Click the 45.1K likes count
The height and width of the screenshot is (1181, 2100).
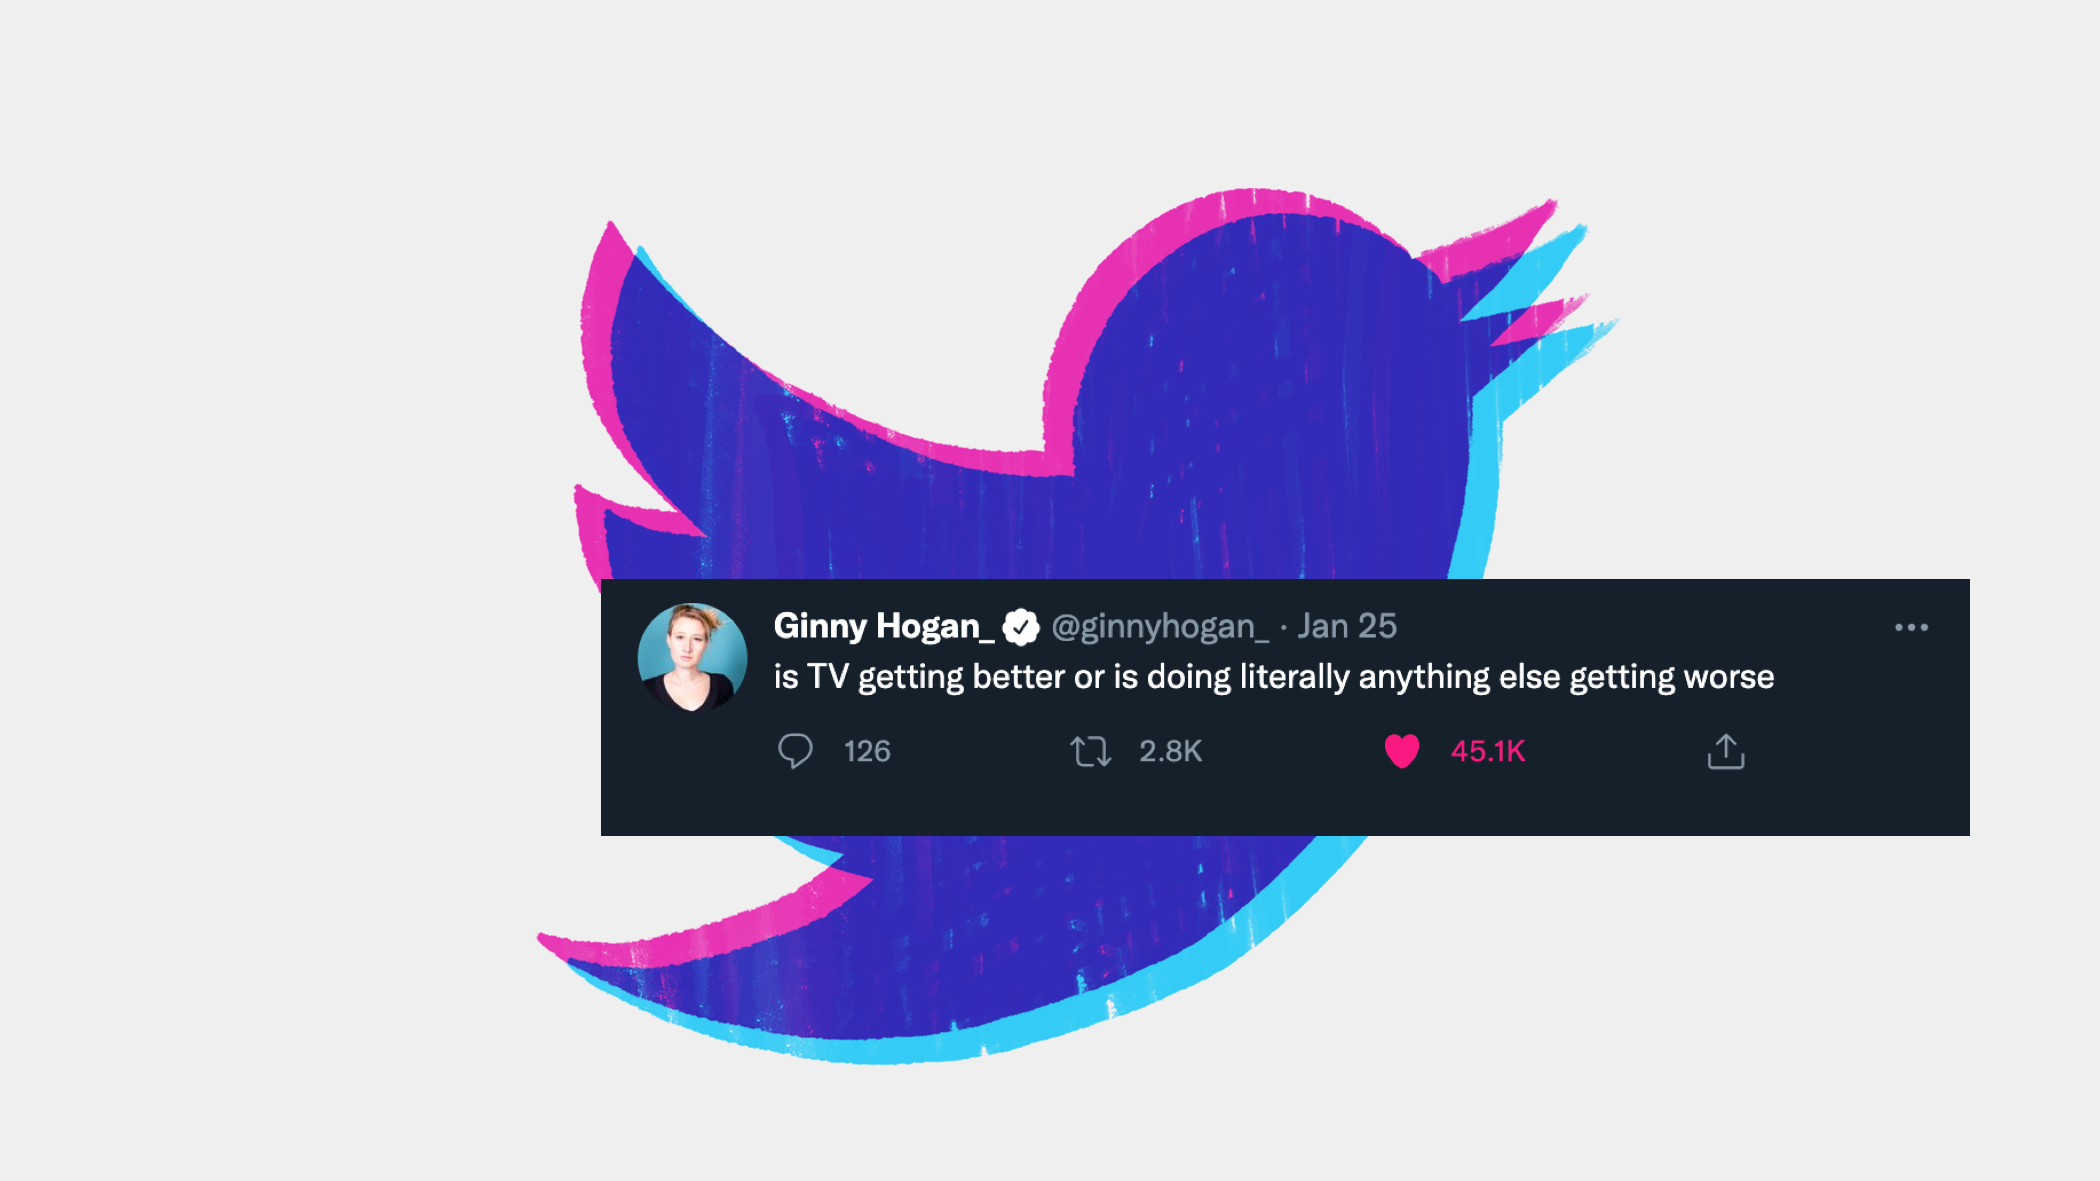click(x=1488, y=751)
